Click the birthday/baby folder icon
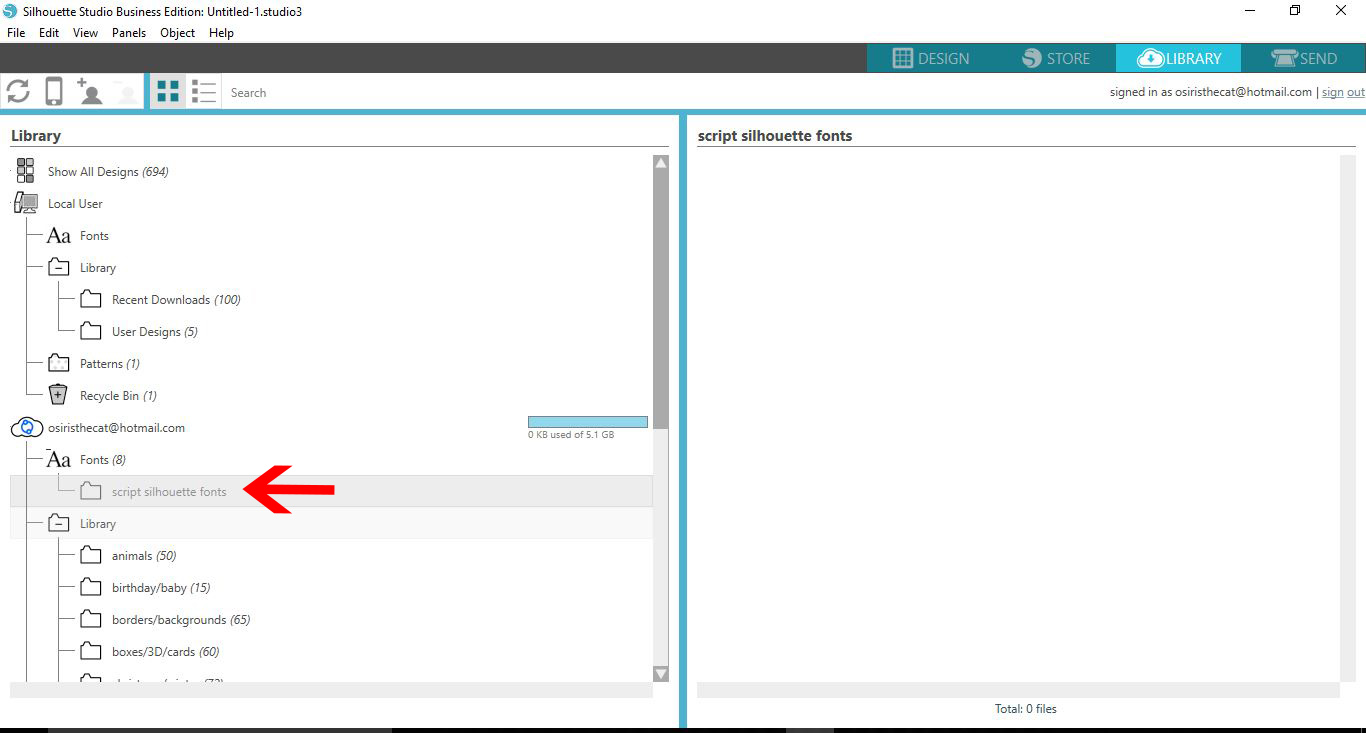 [91, 587]
